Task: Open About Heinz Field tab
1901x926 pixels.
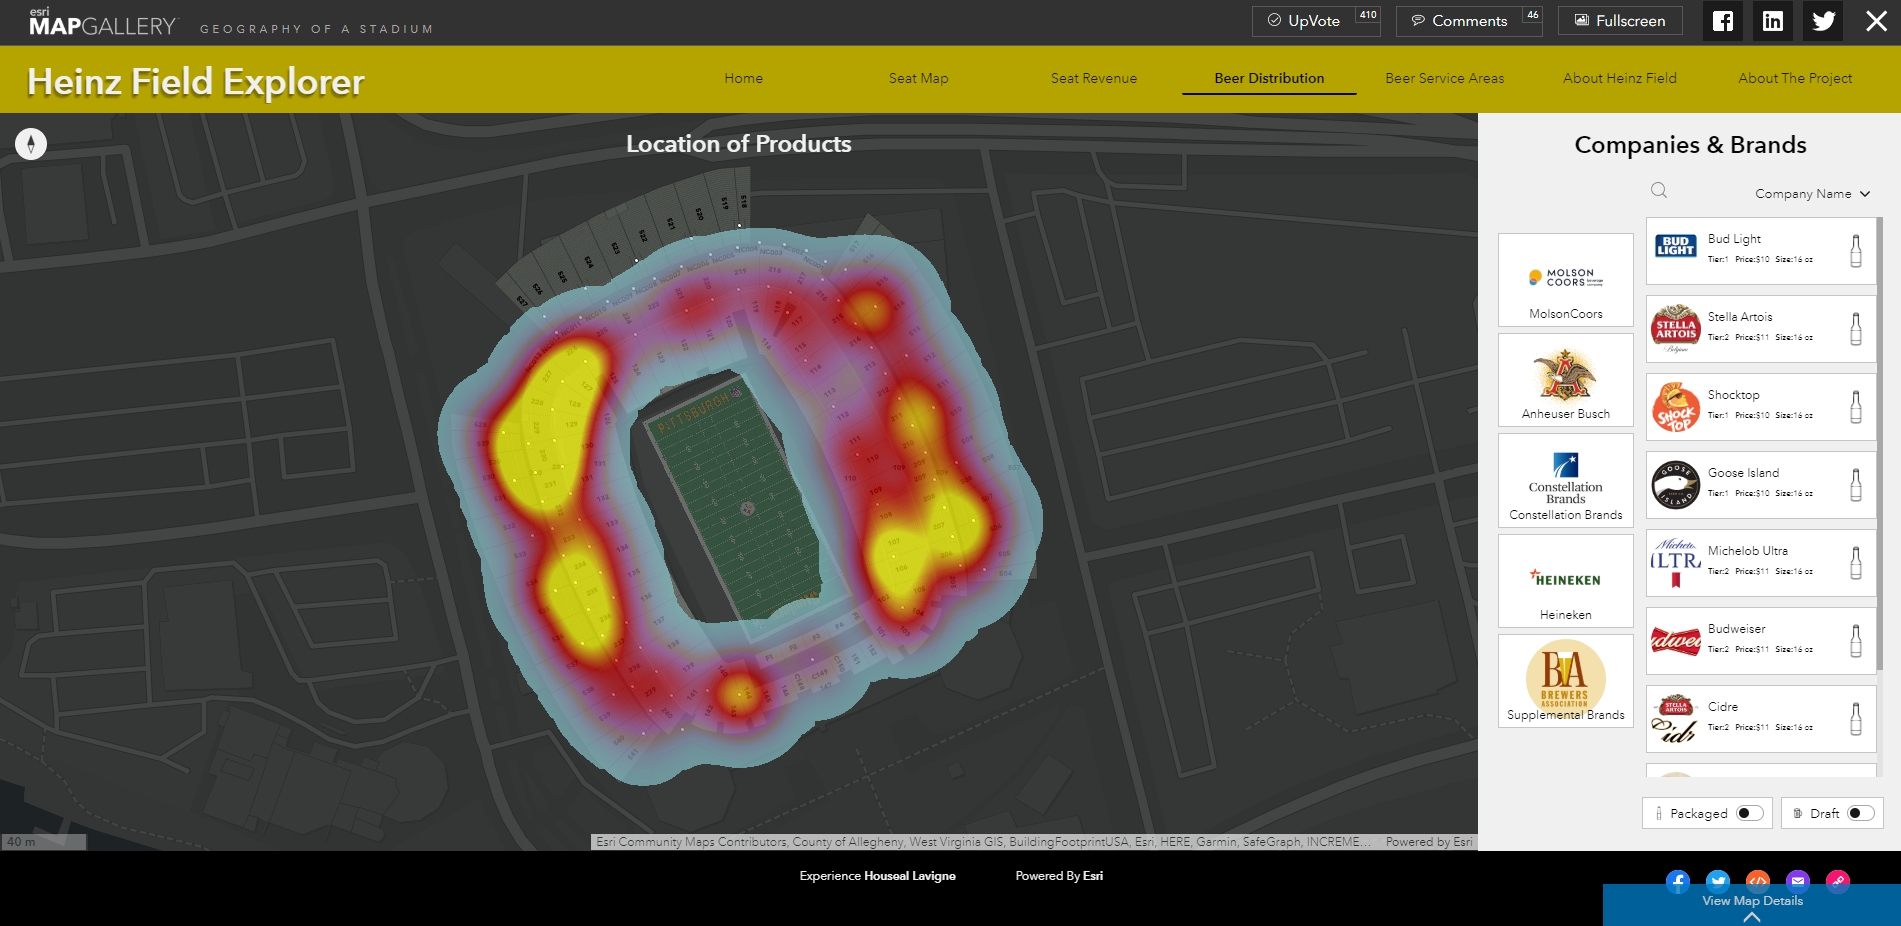Action: coord(1620,78)
